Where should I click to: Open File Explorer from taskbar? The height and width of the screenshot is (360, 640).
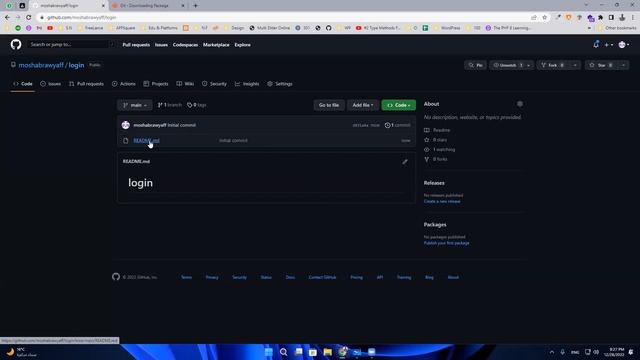click(327, 352)
